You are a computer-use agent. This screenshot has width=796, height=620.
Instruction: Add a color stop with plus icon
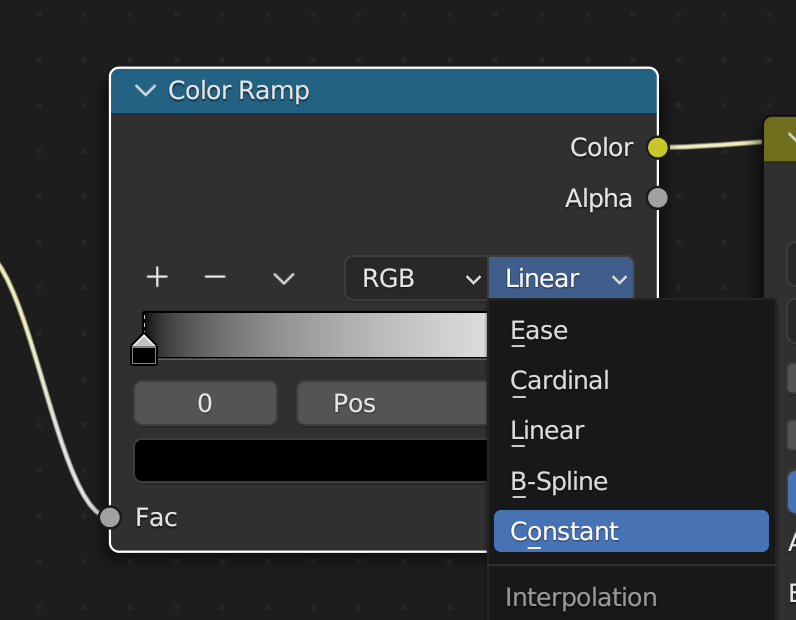click(157, 277)
